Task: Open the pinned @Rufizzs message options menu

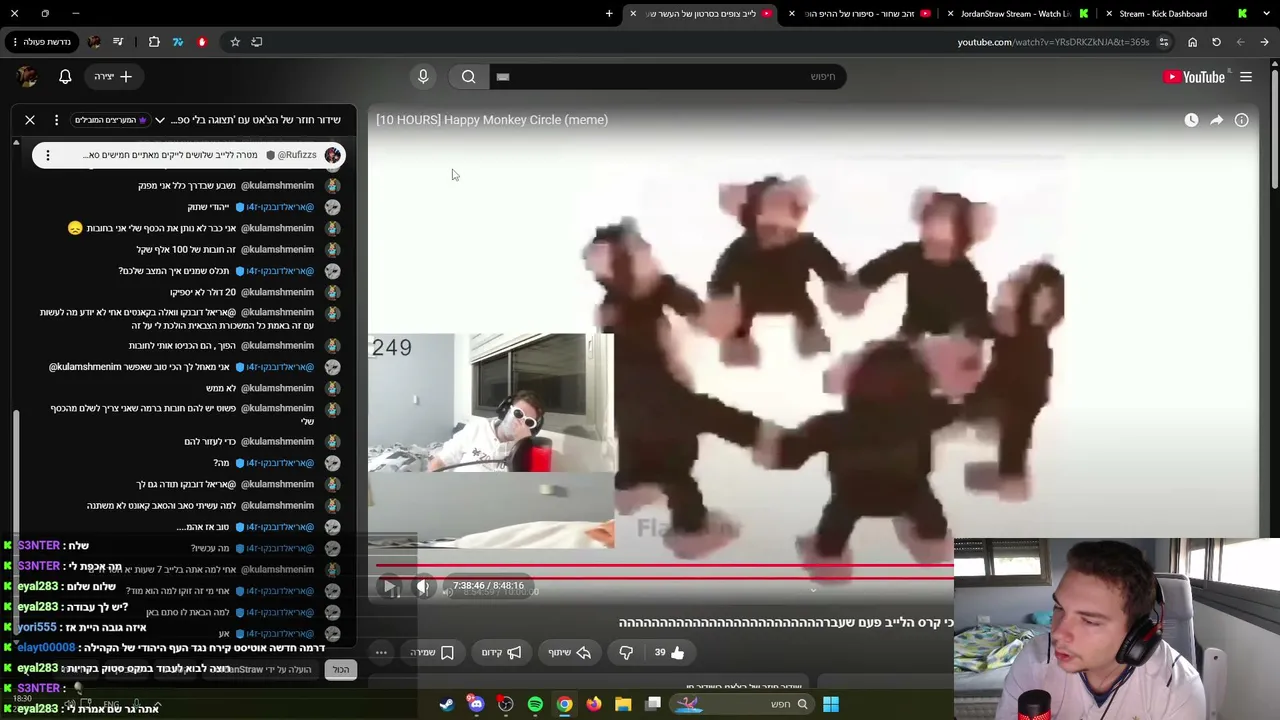Action: coord(46,155)
